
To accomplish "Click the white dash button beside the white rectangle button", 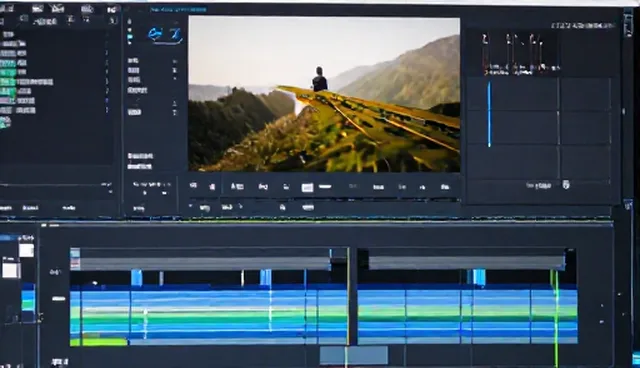I will (325, 186).
